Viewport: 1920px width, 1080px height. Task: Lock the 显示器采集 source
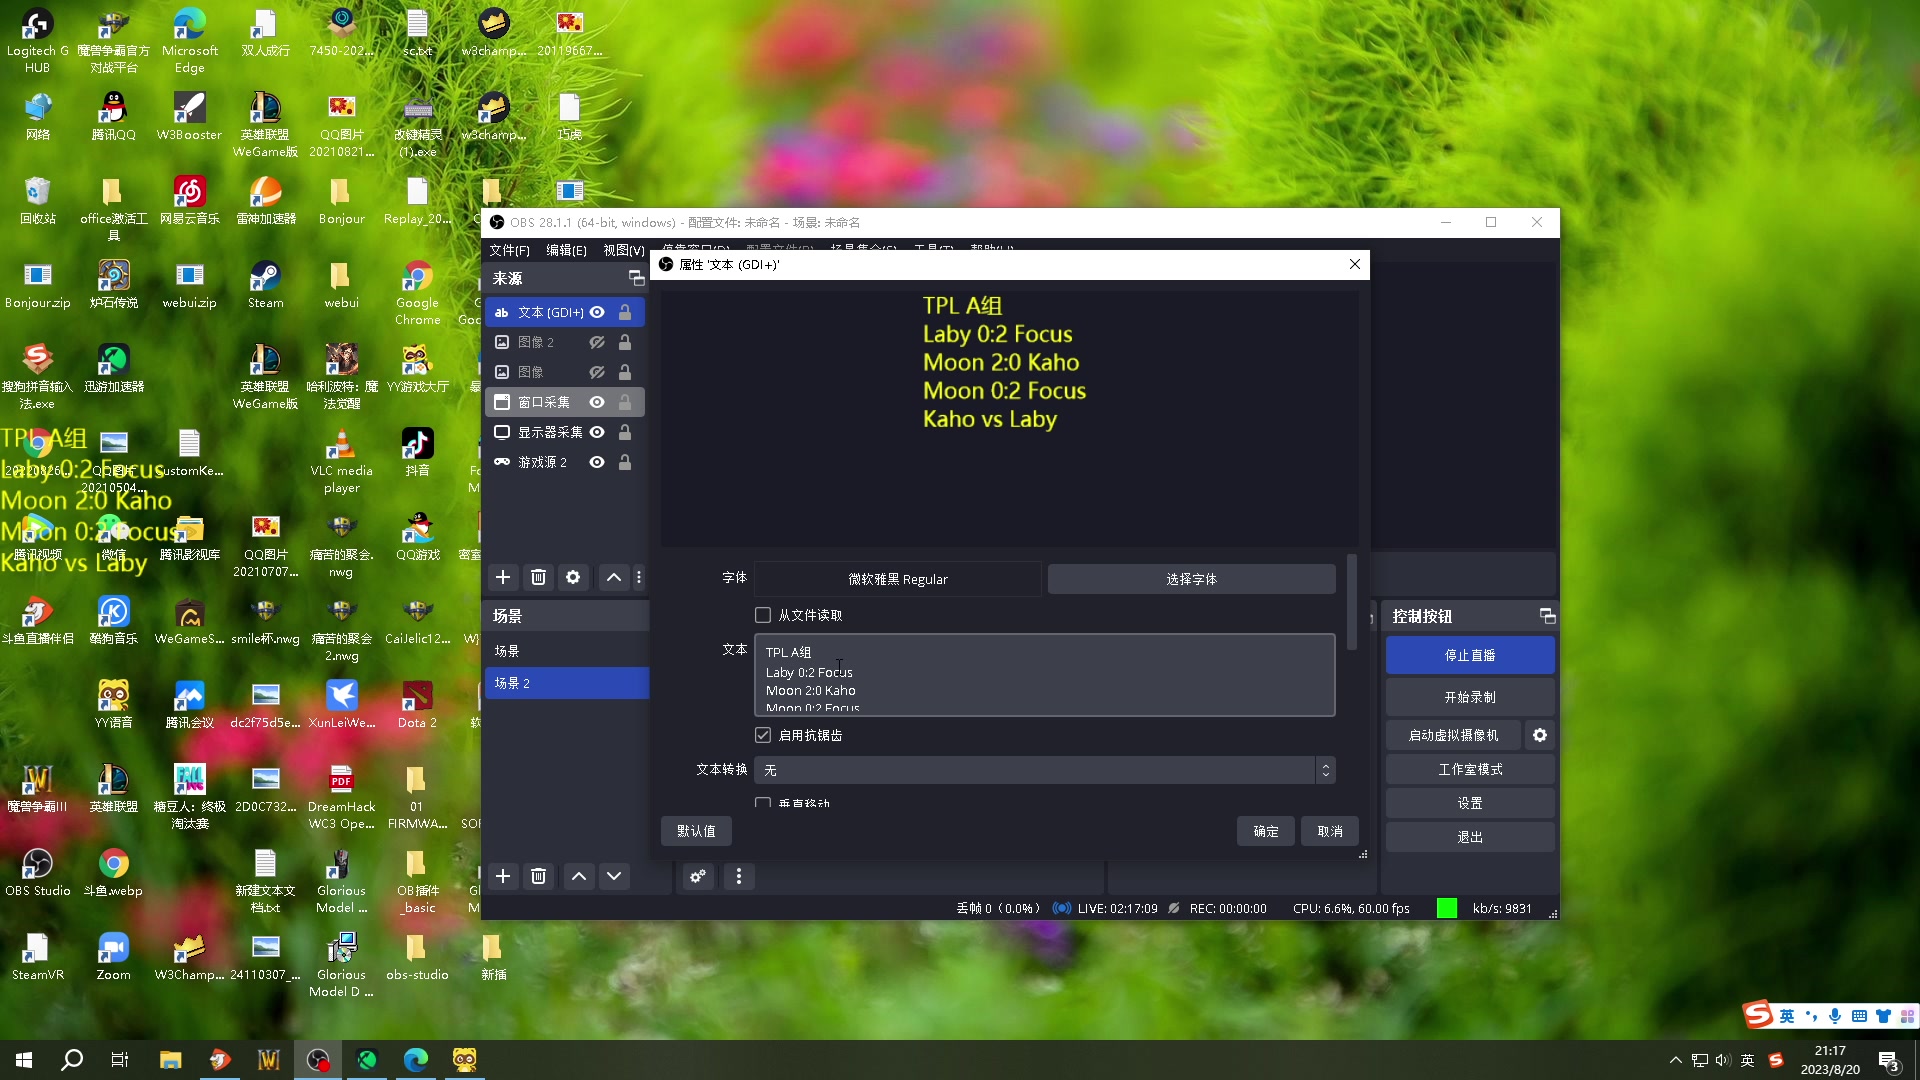click(x=625, y=432)
